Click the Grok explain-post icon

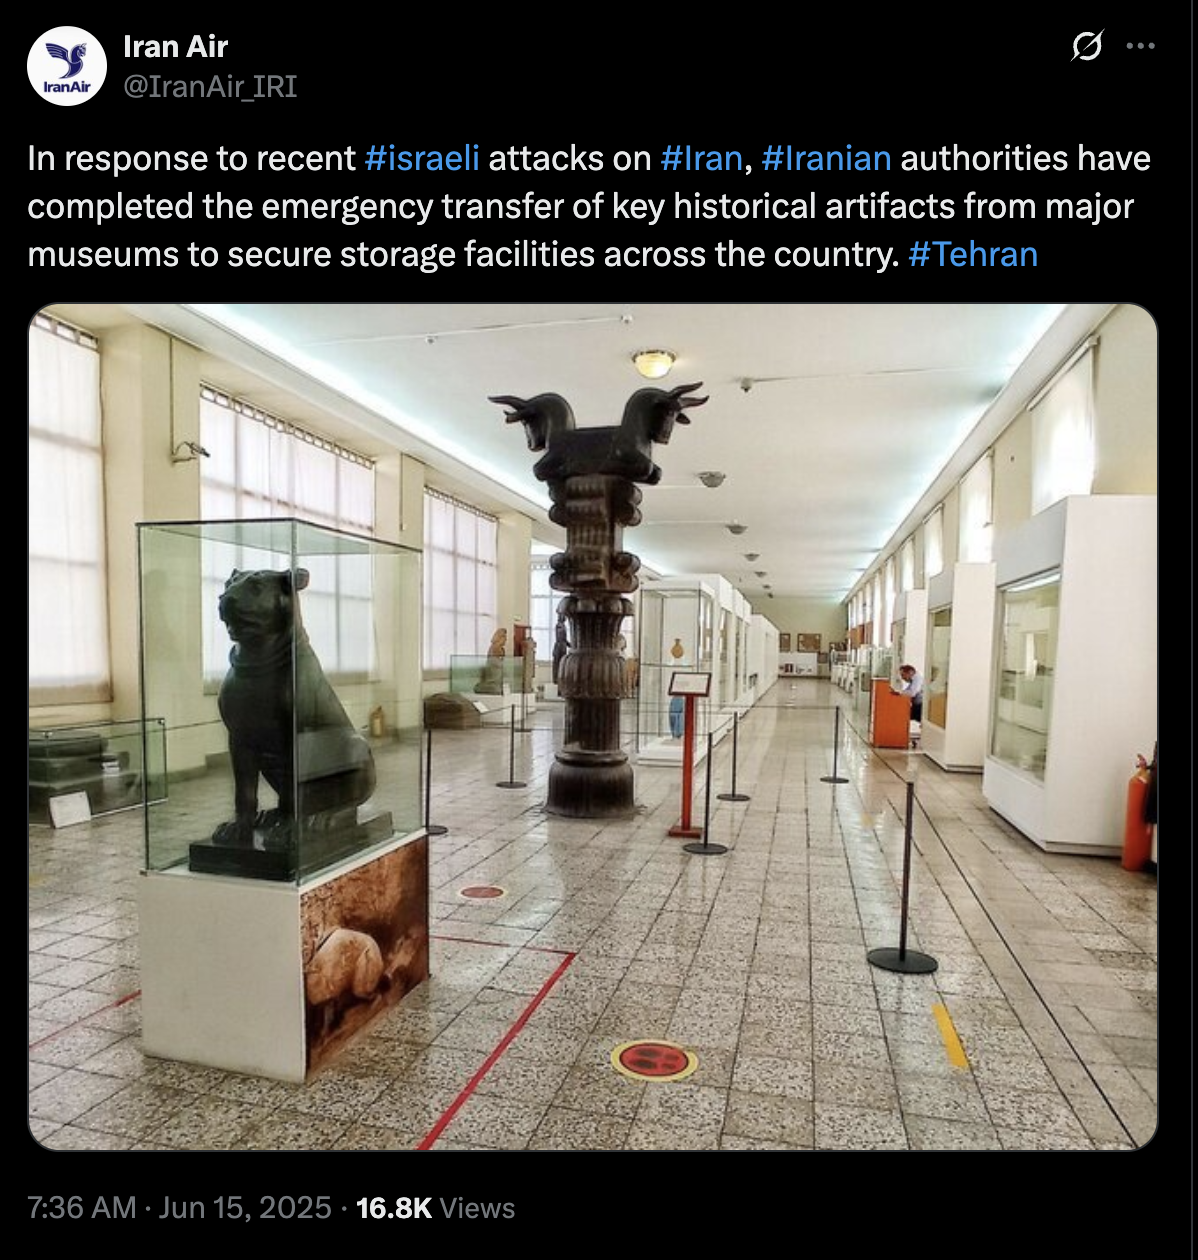click(x=1086, y=47)
